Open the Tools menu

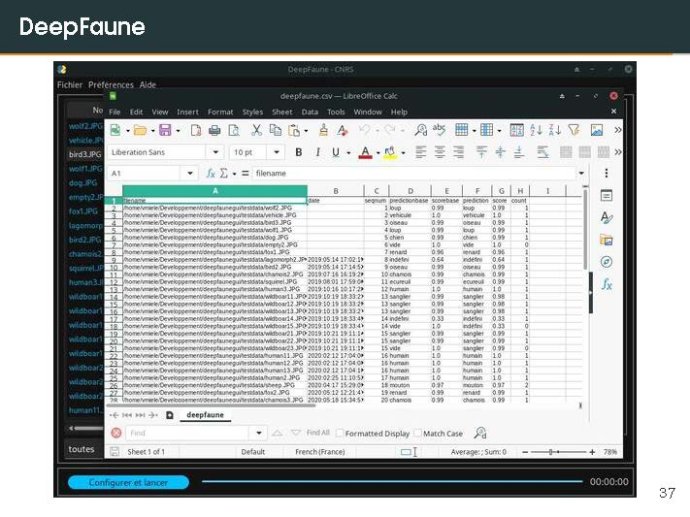pyautogui.click(x=336, y=112)
